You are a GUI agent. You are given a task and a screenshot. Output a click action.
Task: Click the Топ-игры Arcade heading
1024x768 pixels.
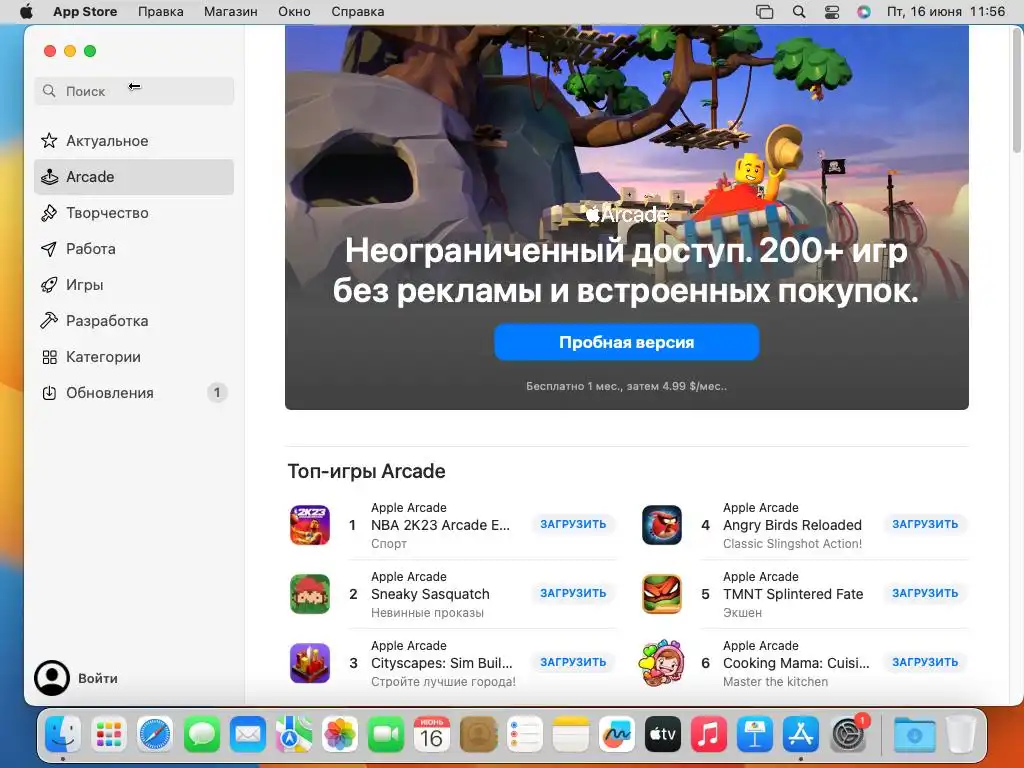coord(366,472)
